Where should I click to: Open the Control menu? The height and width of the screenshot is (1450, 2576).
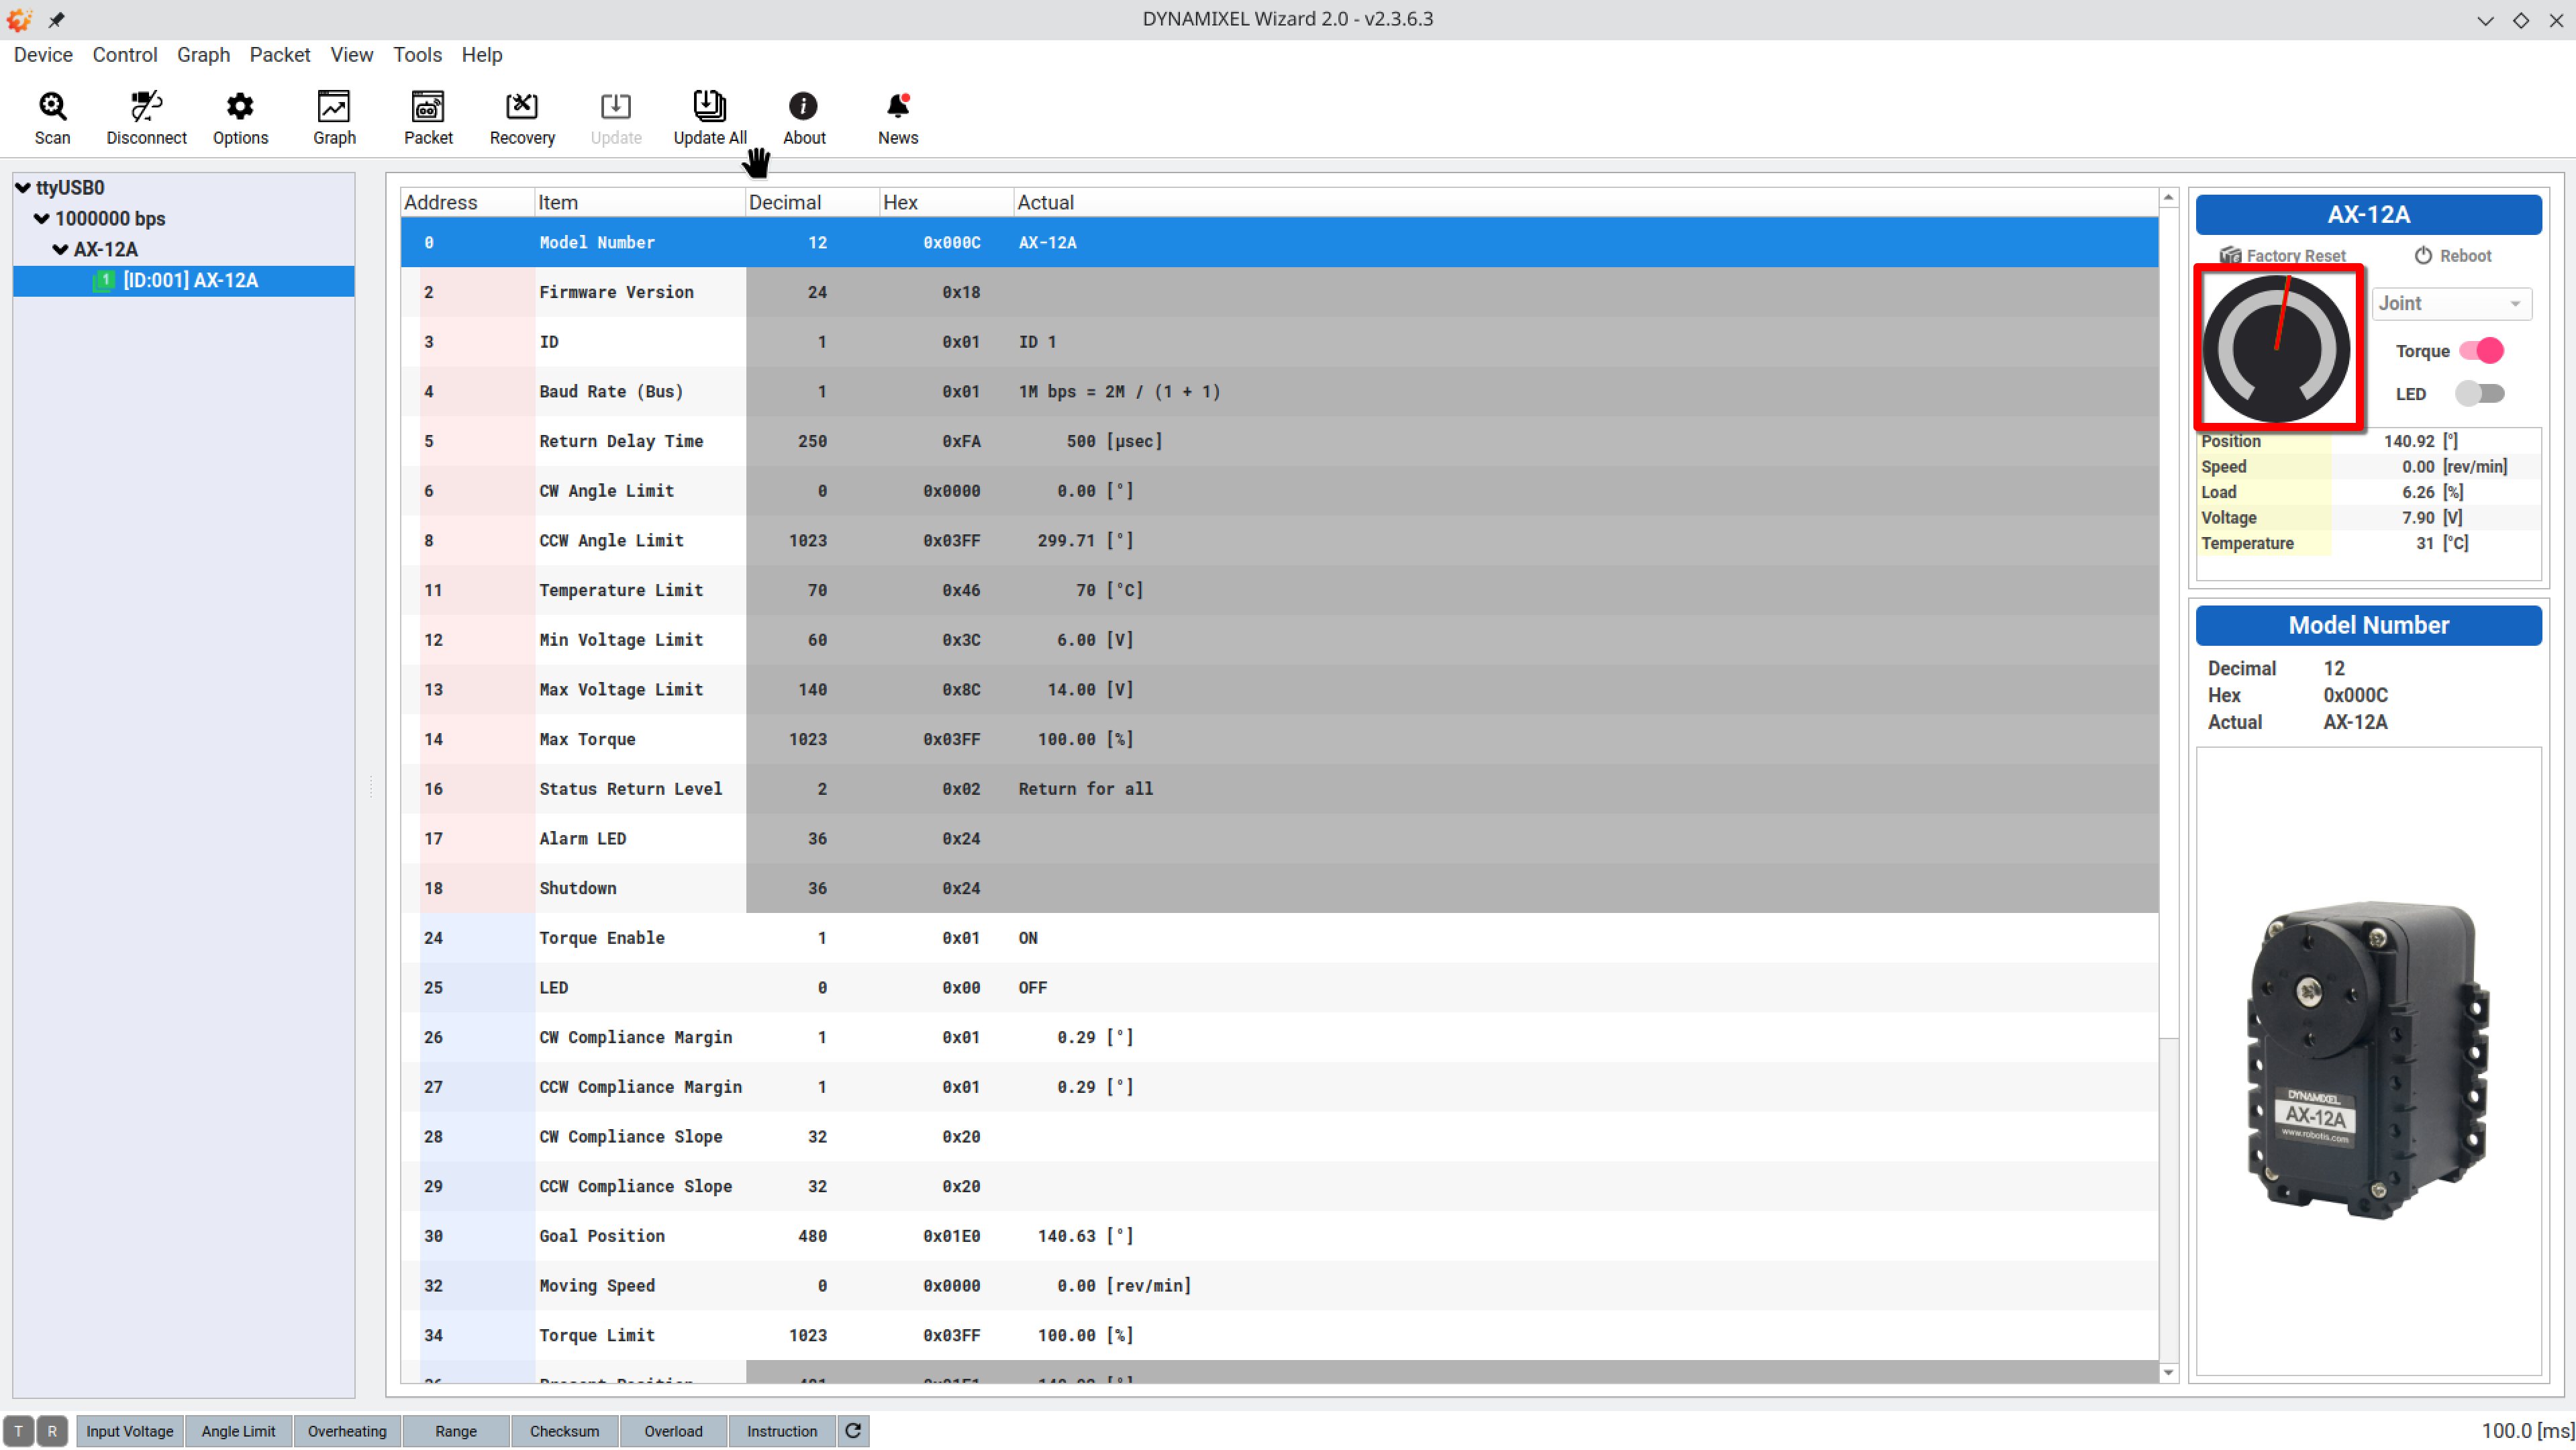tap(125, 55)
